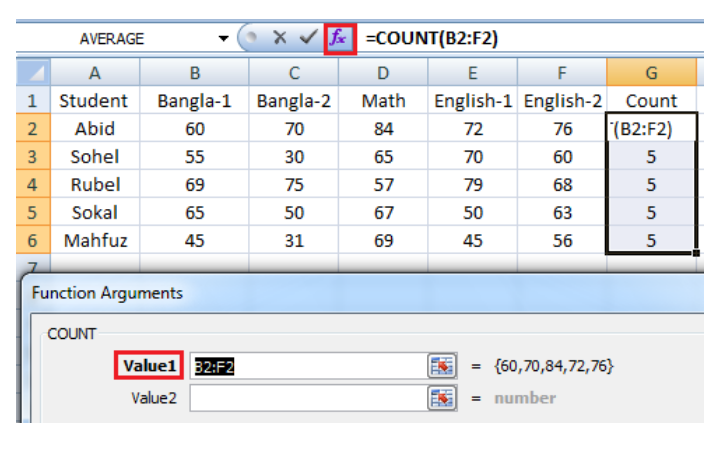Select column D header
This screenshot has height=464, width=720.
384,73
